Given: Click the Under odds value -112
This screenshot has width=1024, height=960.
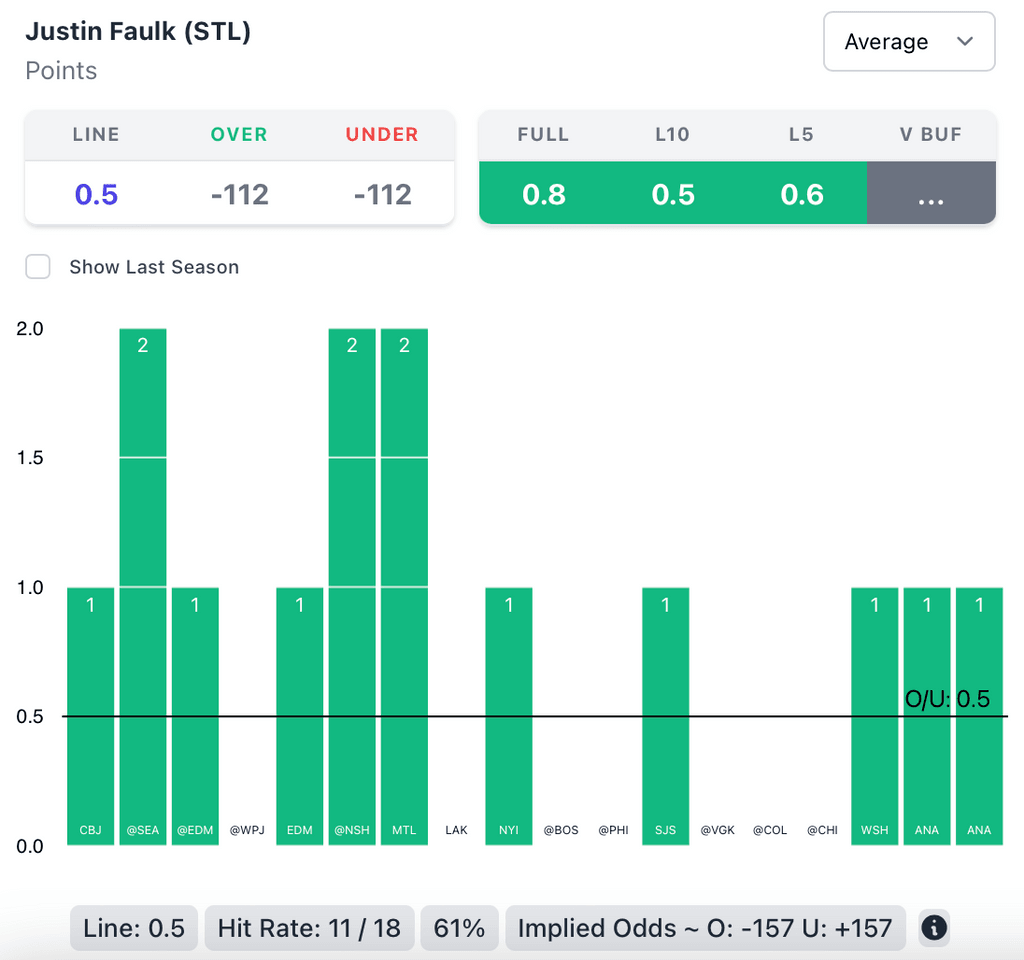Looking at the screenshot, I should (383, 193).
